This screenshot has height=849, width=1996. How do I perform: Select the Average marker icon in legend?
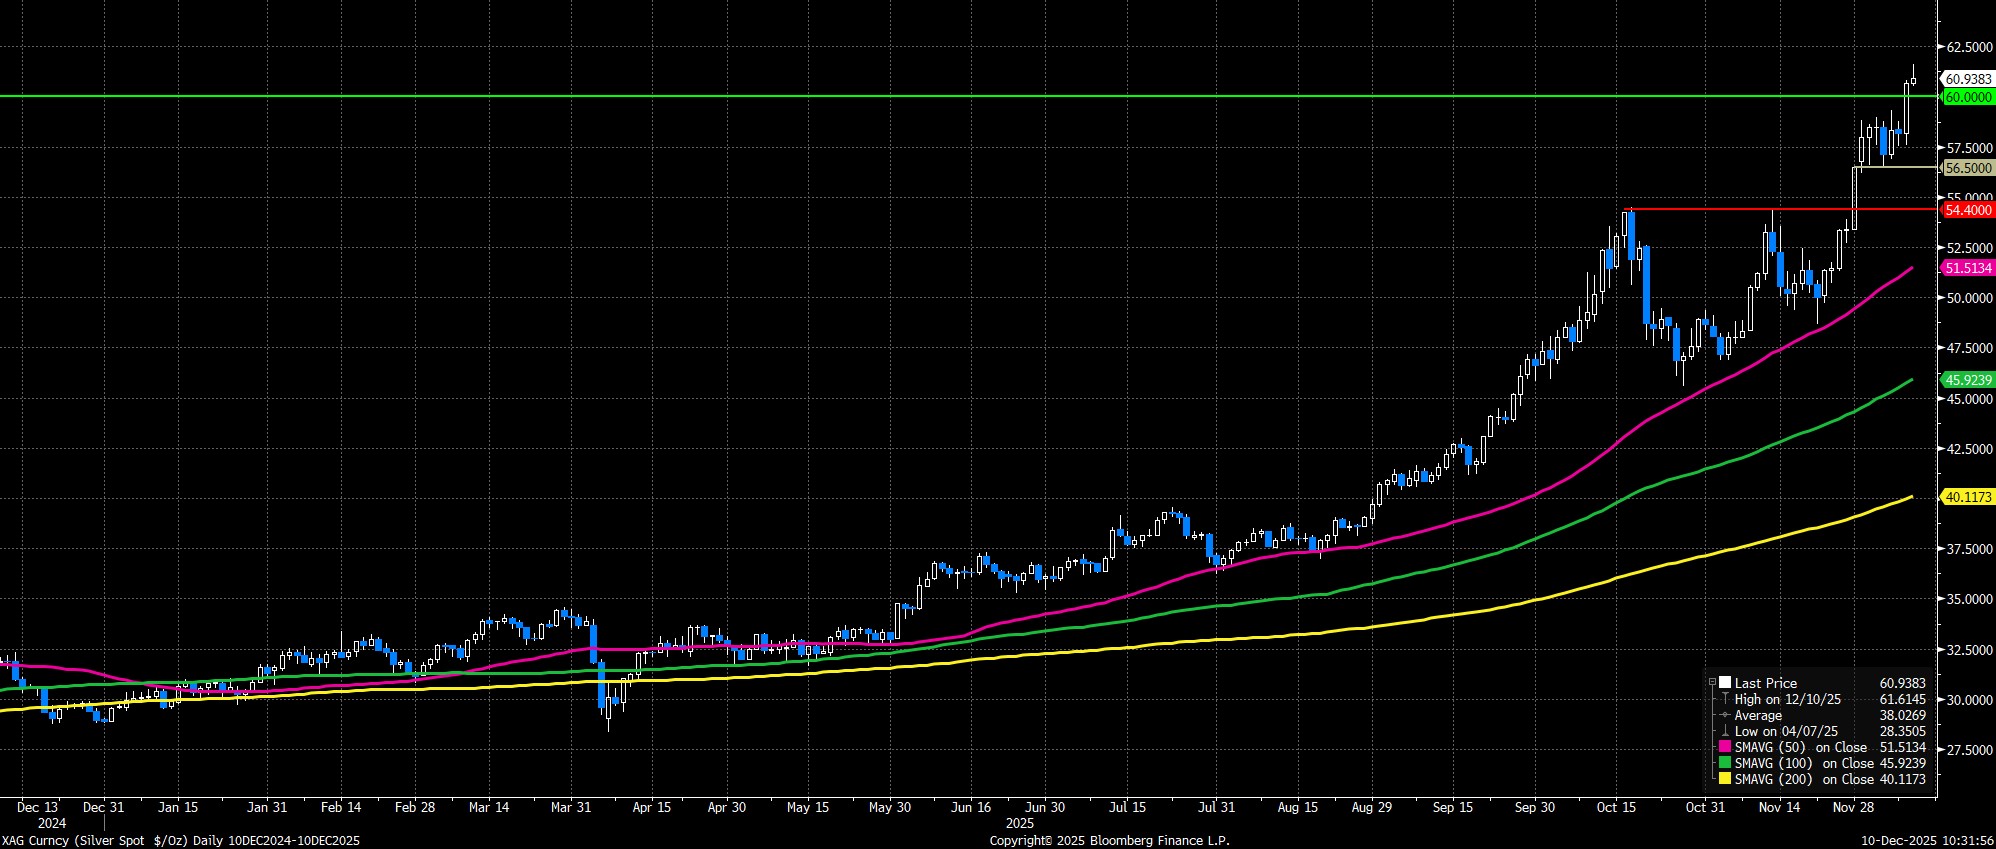pyautogui.click(x=1725, y=715)
